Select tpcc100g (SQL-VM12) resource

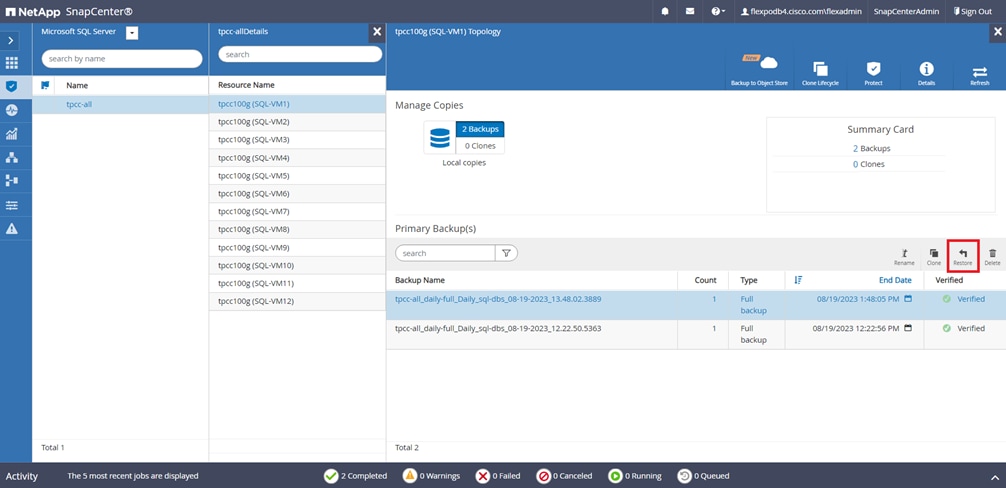click(x=297, y=301)
